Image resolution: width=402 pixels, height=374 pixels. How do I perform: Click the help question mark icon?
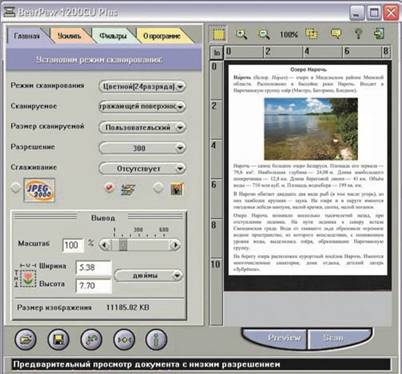(x=358, y=34)
